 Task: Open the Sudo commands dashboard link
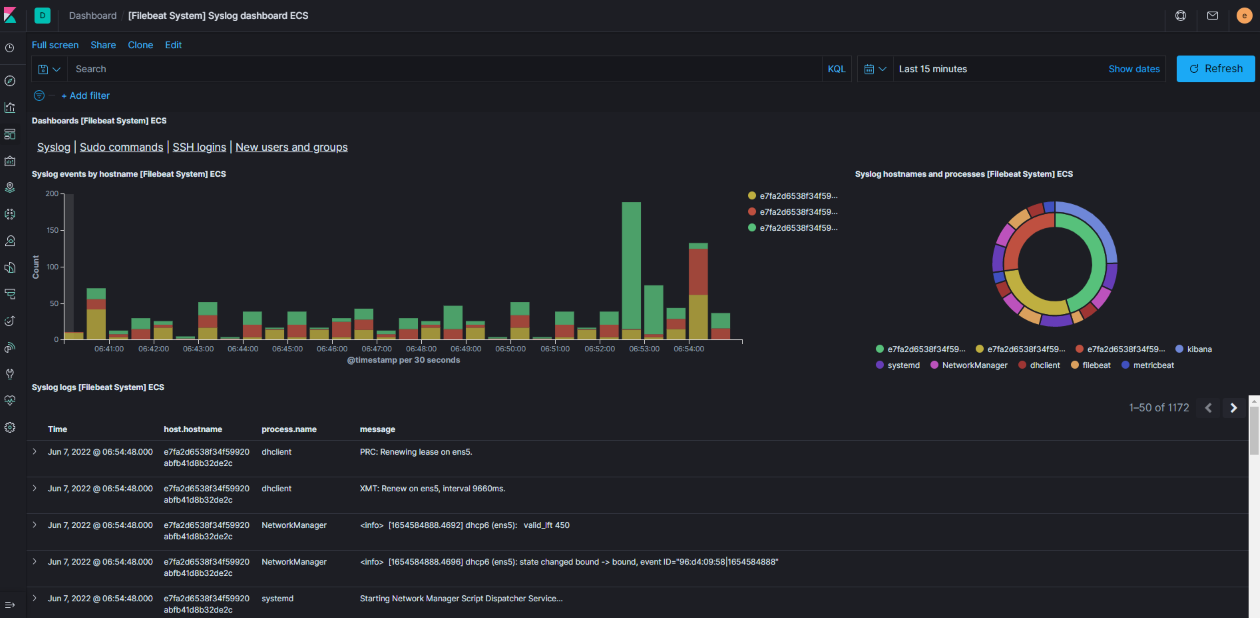[x=121, y=147]
